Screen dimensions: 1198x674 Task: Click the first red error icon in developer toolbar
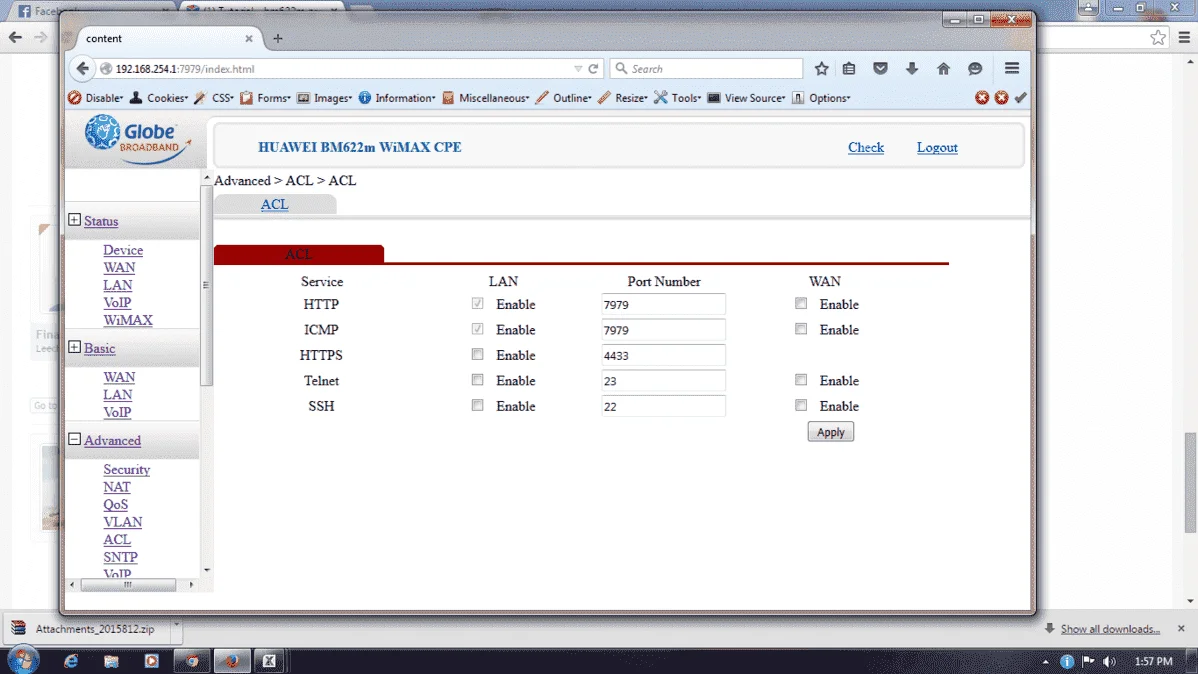pyautogui.click(x=982, y=98)
